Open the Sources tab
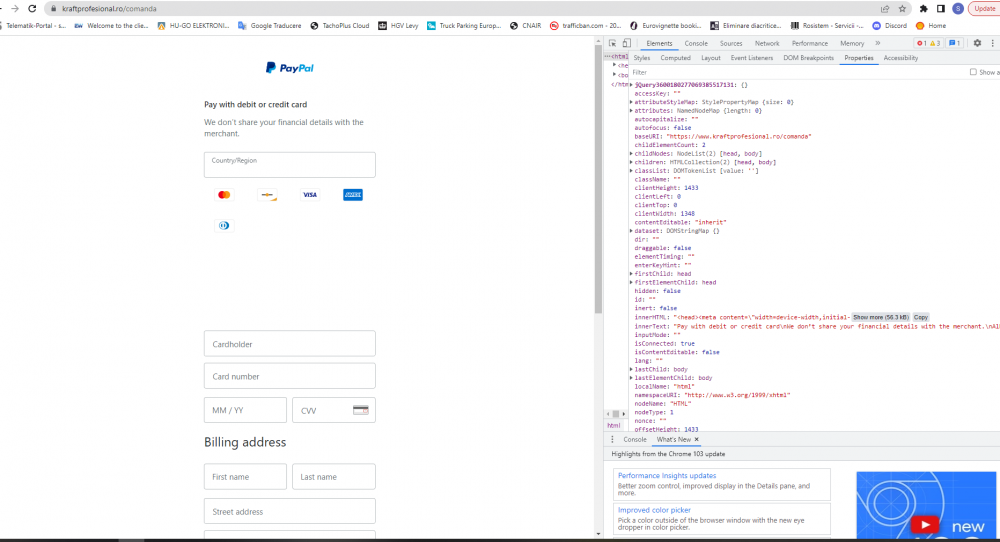Screen dimensions: 1000x542 [x=731, y=43]
